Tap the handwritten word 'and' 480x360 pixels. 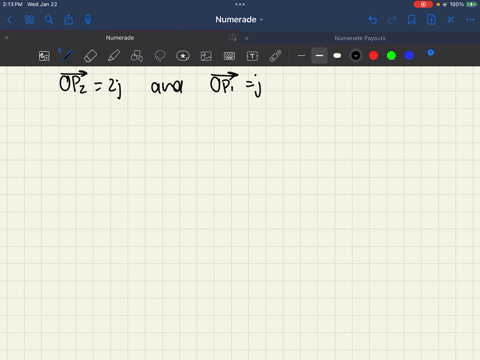click(167, 87)
